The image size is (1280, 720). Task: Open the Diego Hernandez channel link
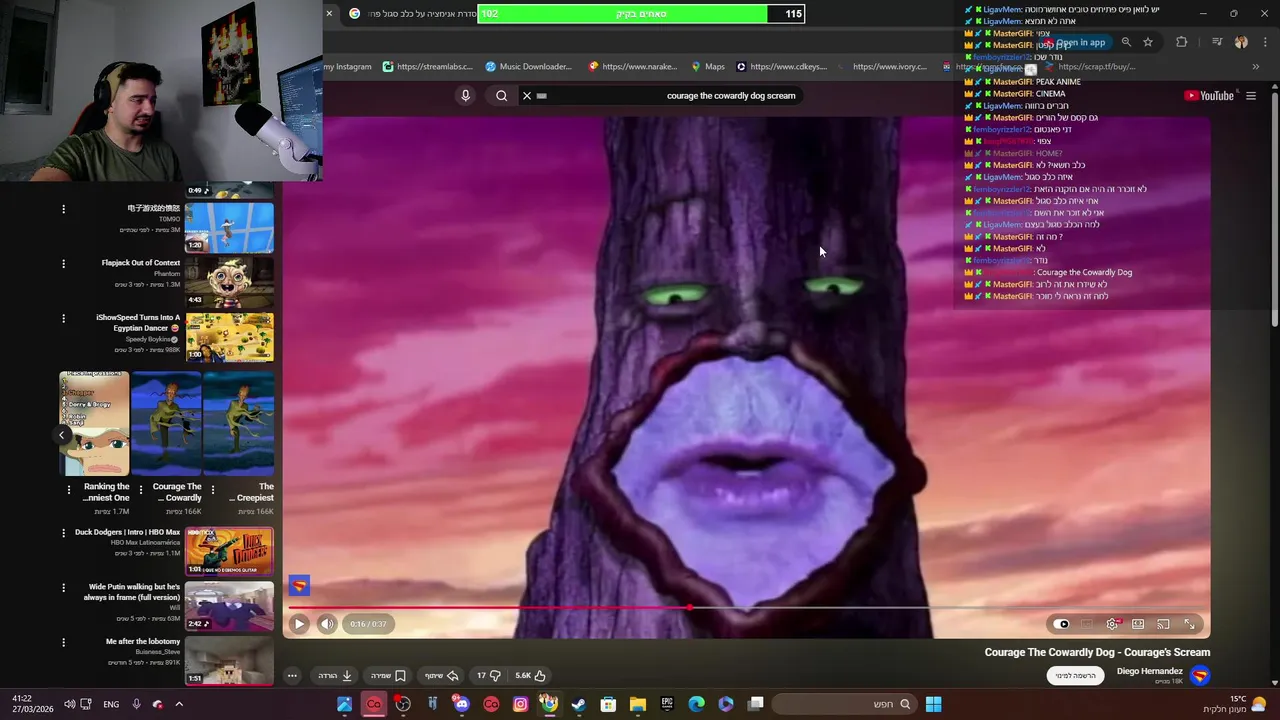click(x=1149, y=671)
